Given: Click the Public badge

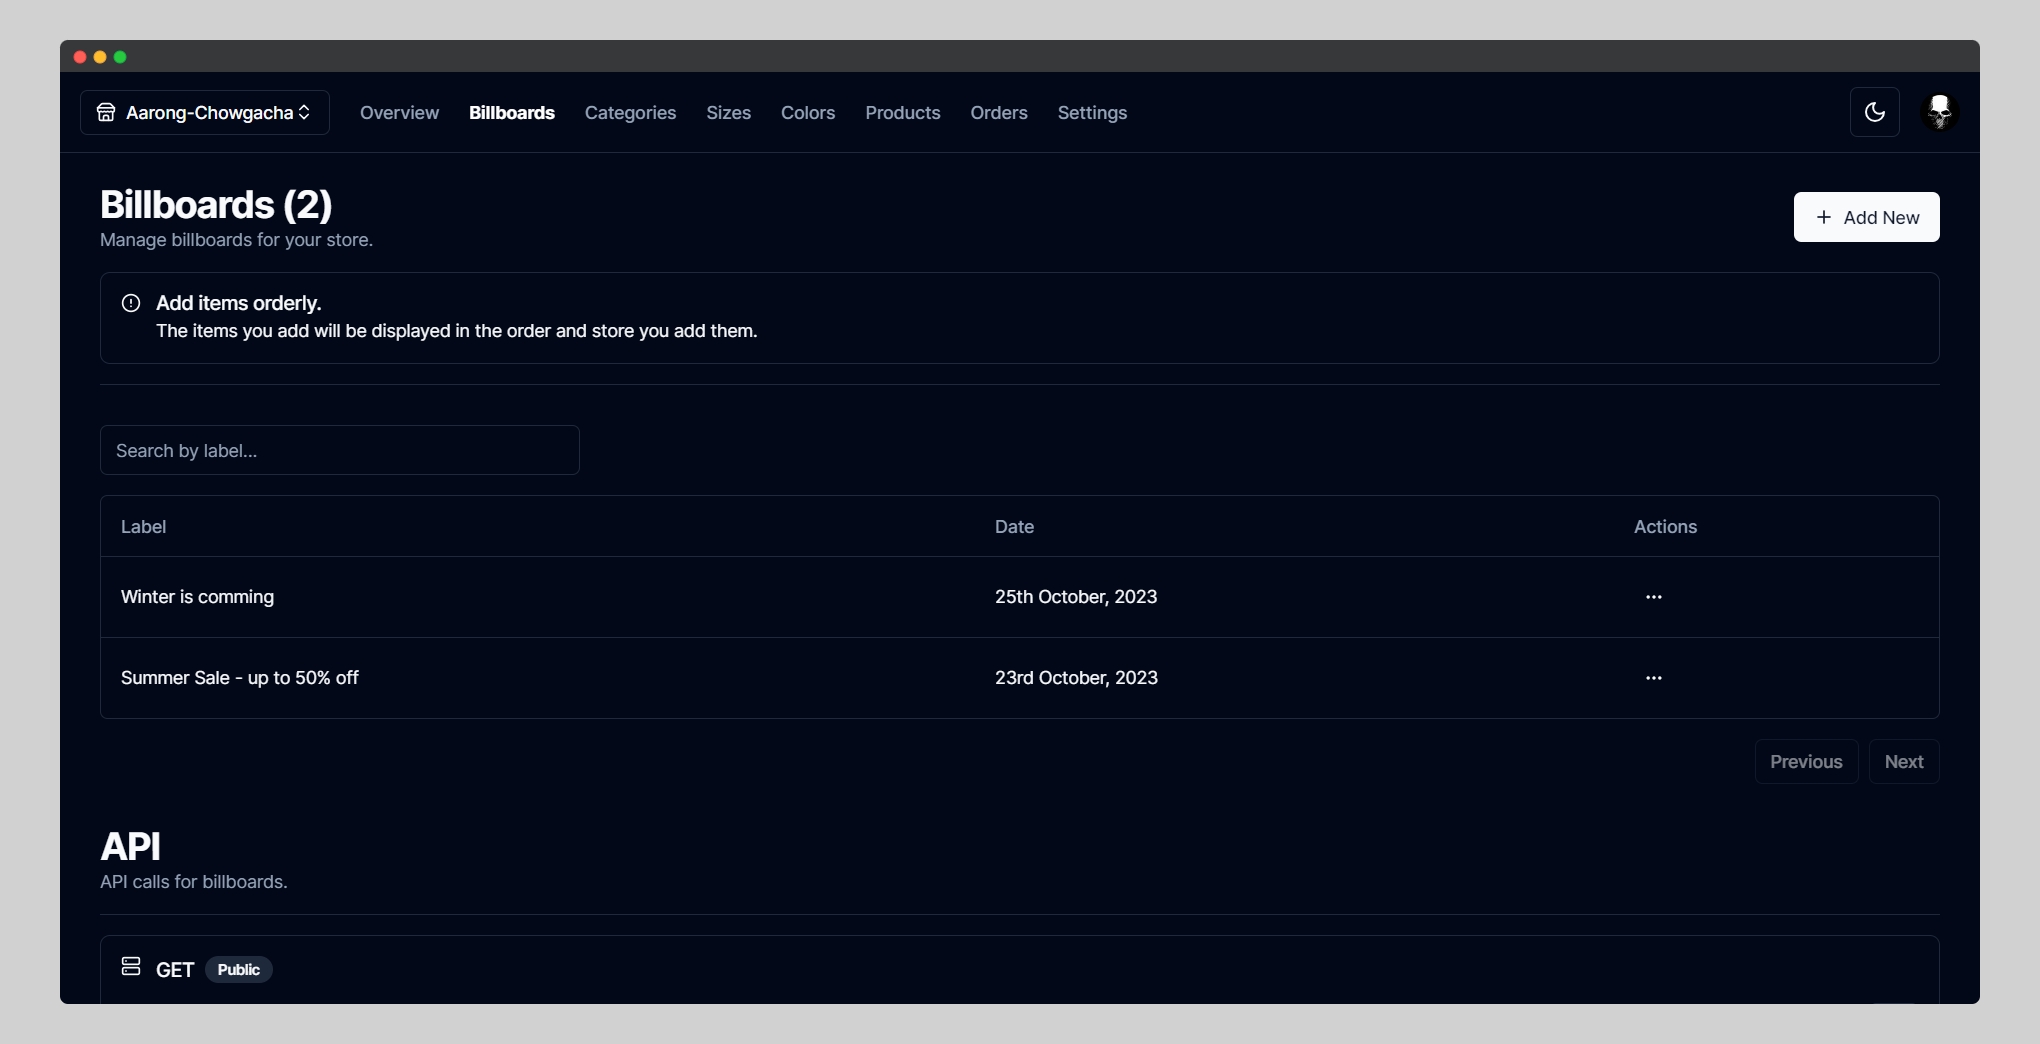Looking at the screenshot, I should point(239,970).
